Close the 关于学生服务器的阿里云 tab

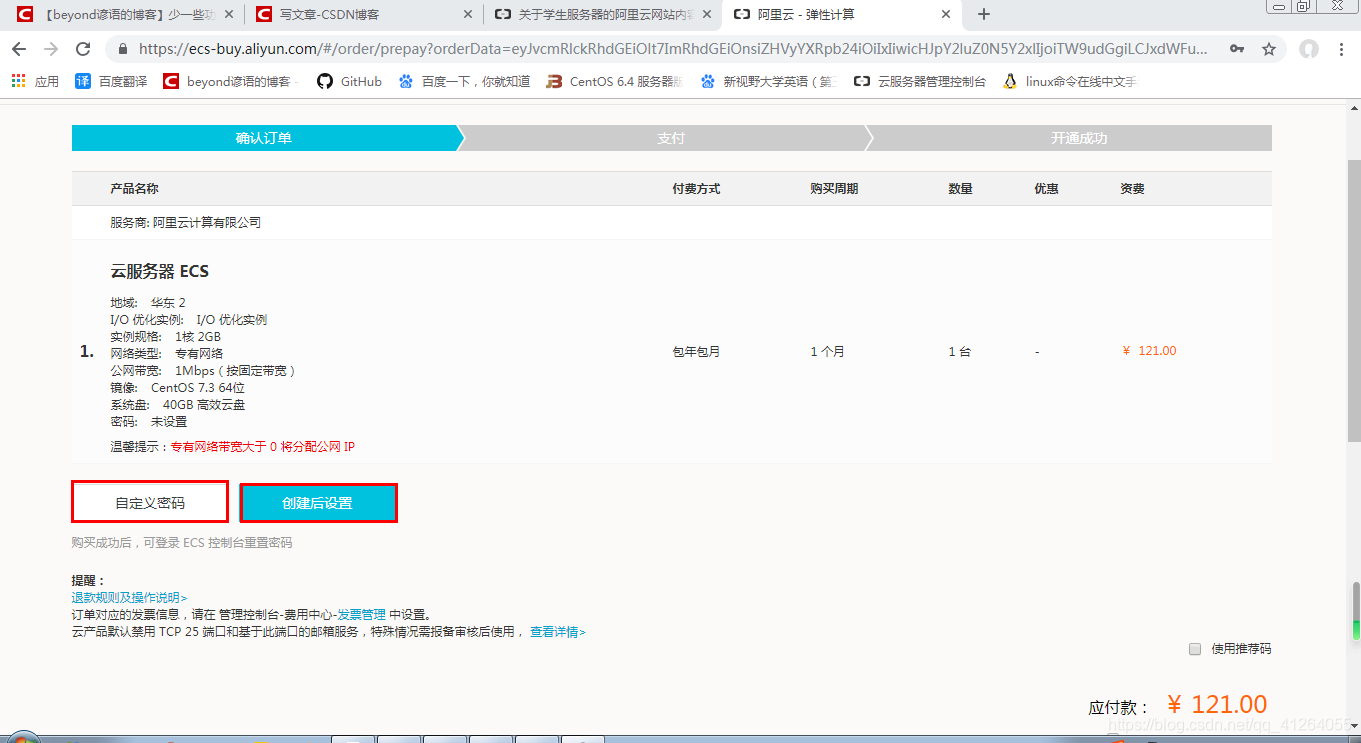coord(707,14)
